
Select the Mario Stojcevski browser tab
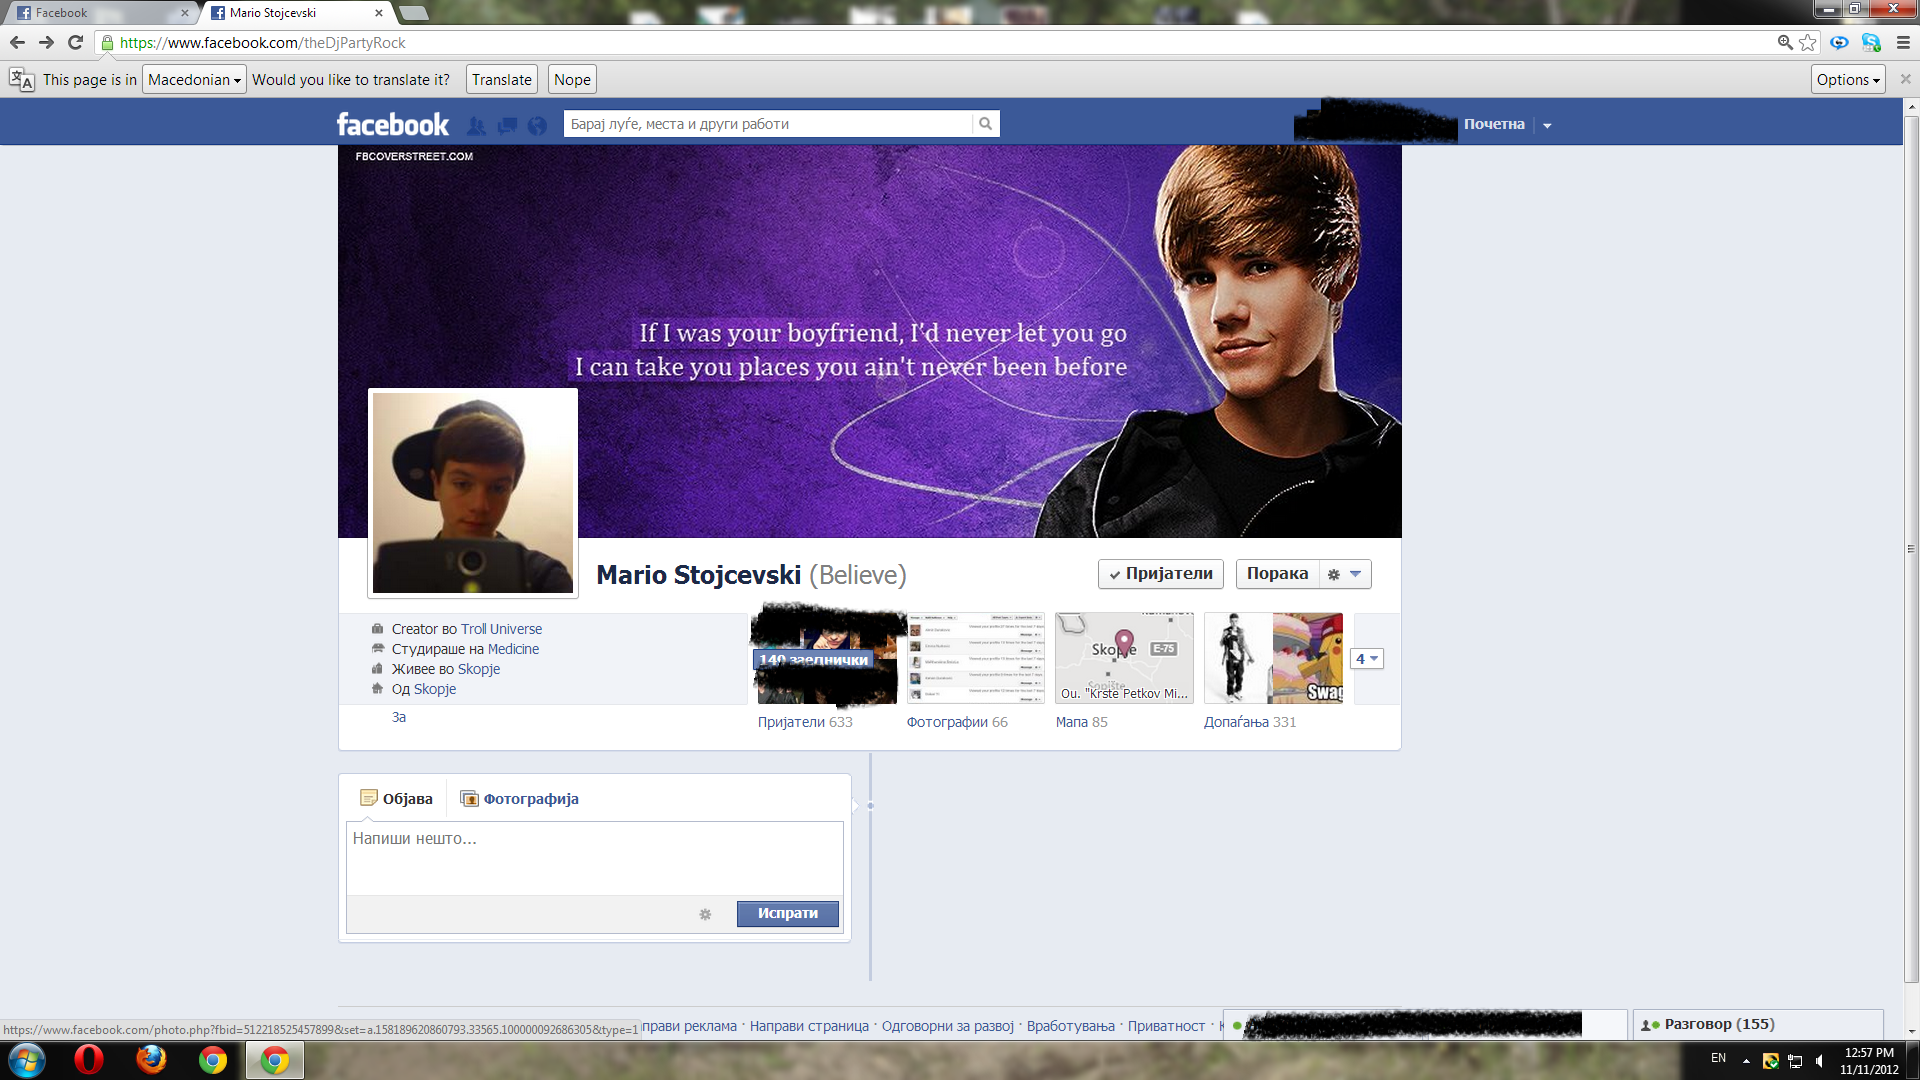pyautogui.click(x=297, y=13)
